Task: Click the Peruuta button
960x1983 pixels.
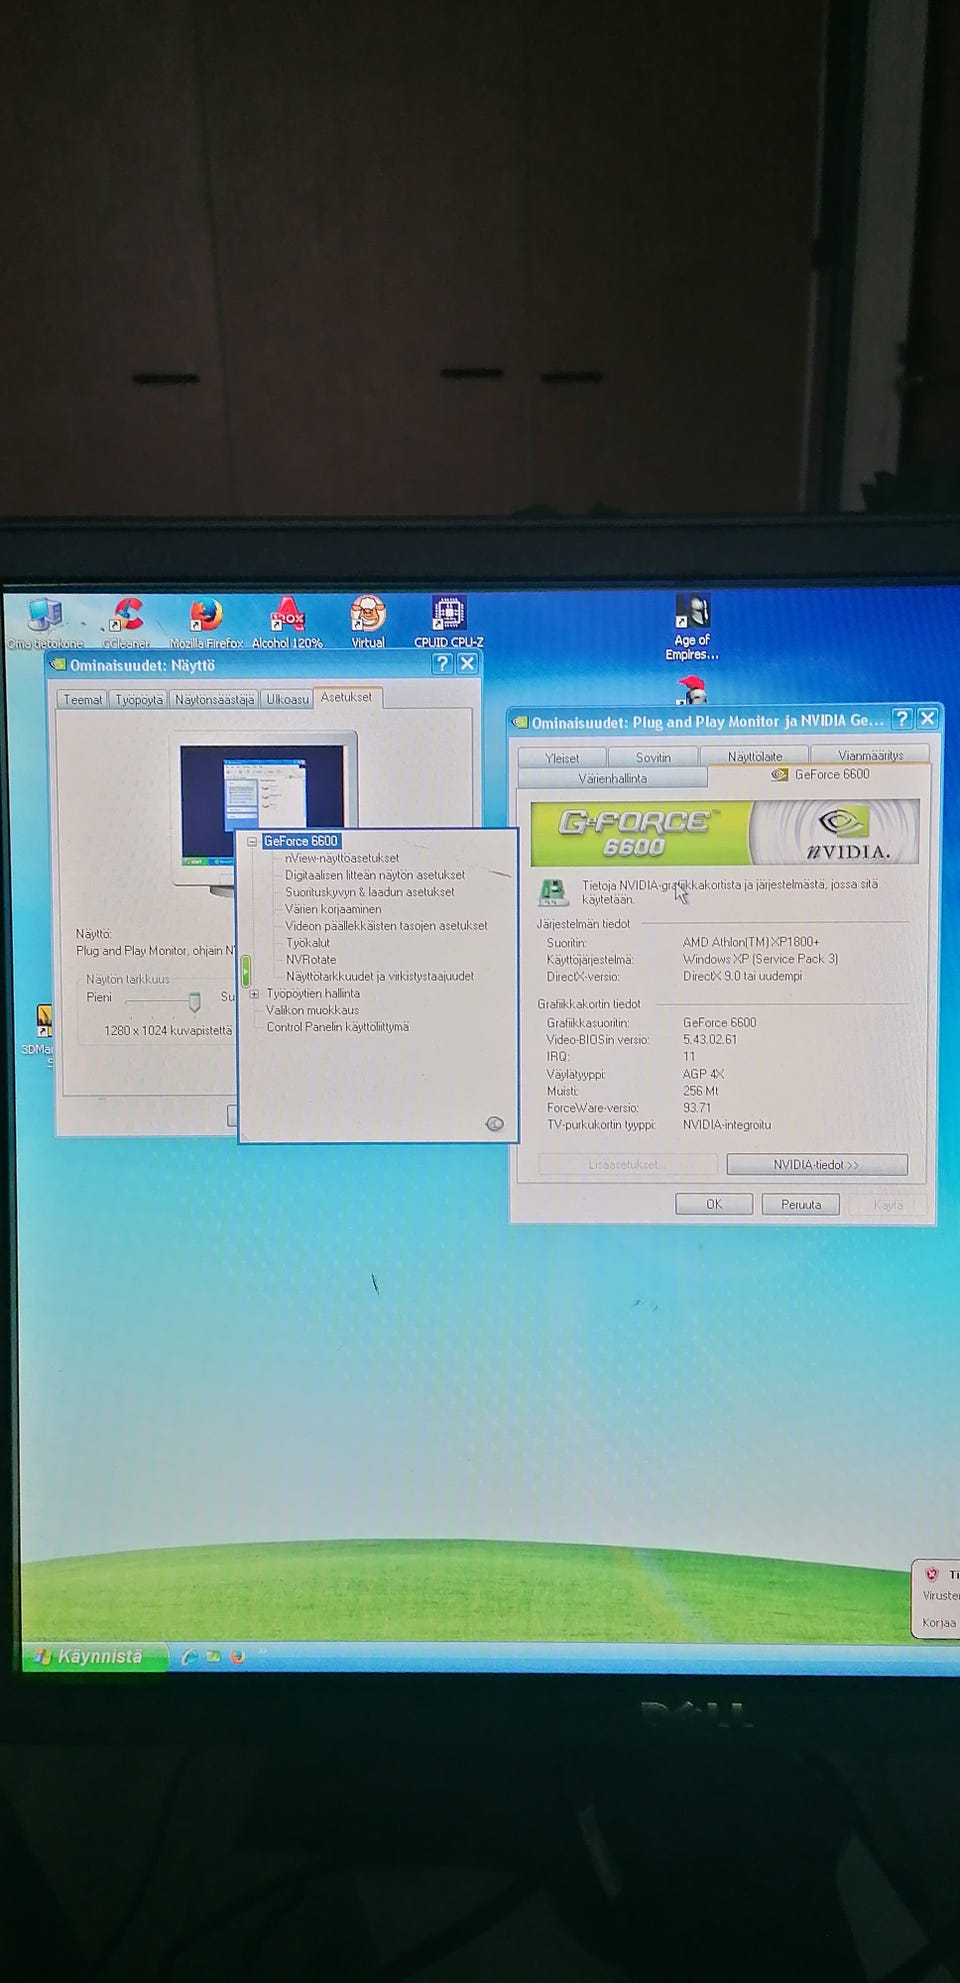Action: tap(800, 1204)
